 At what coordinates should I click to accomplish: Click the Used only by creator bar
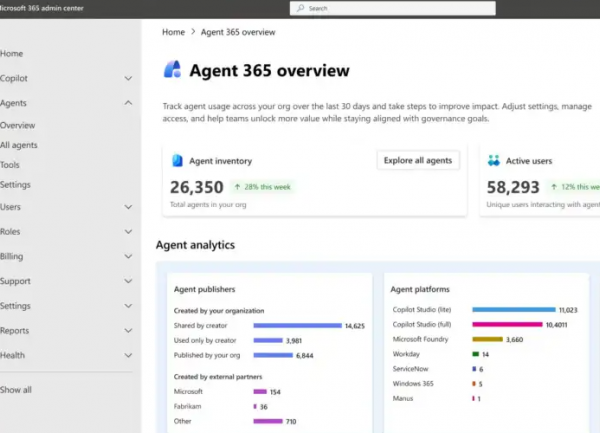coord(268,340)
